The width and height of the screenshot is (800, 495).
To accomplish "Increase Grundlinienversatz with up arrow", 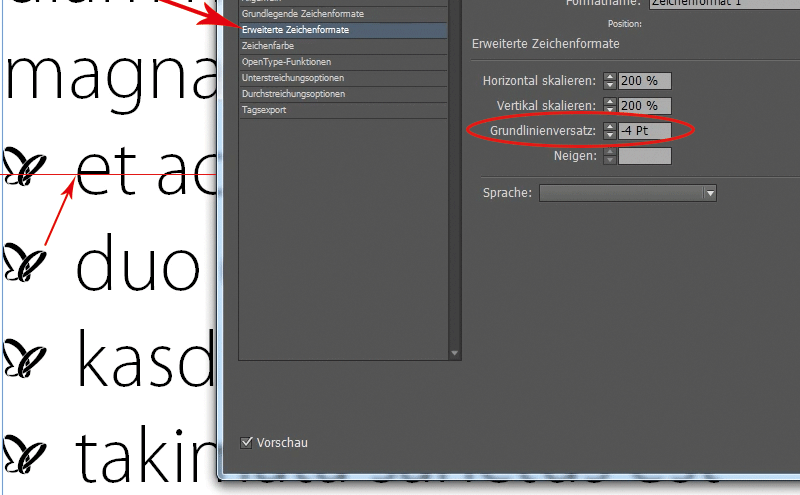I will pyautogui.click(x=610, y=127).
